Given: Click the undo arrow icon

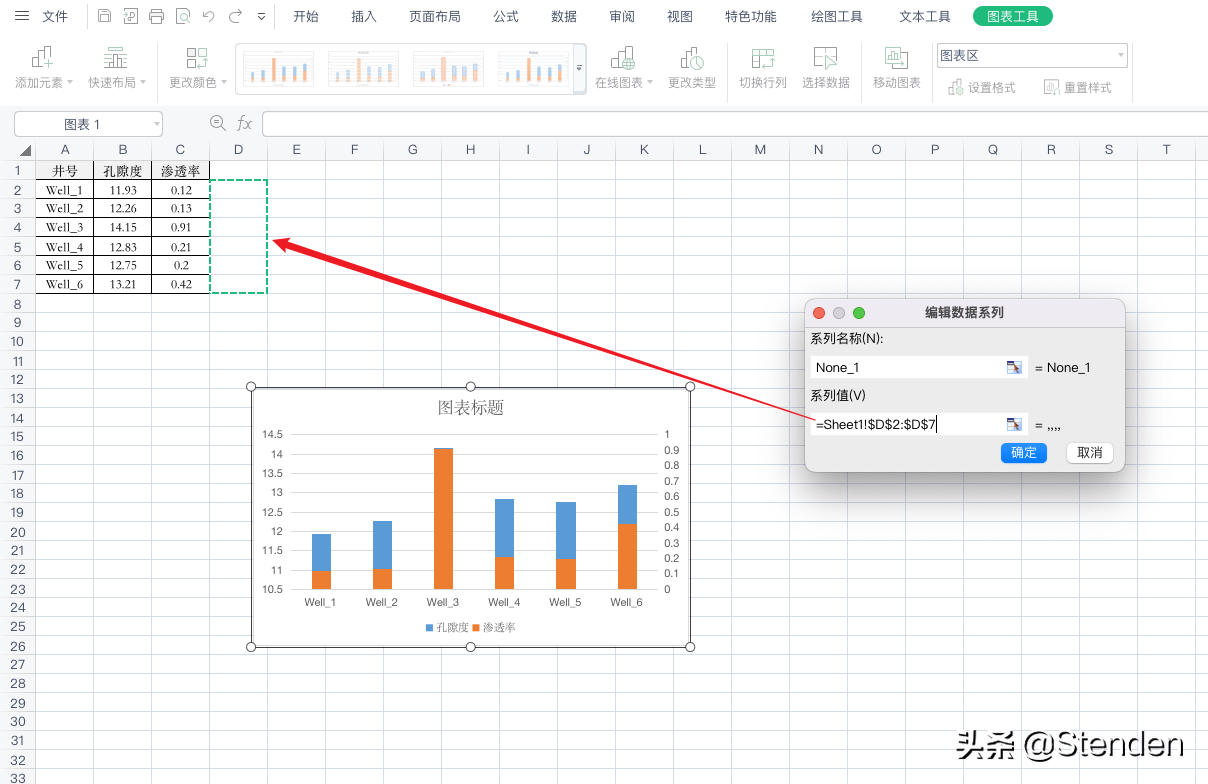Looking at the screenshot, I should coord(209,17).
